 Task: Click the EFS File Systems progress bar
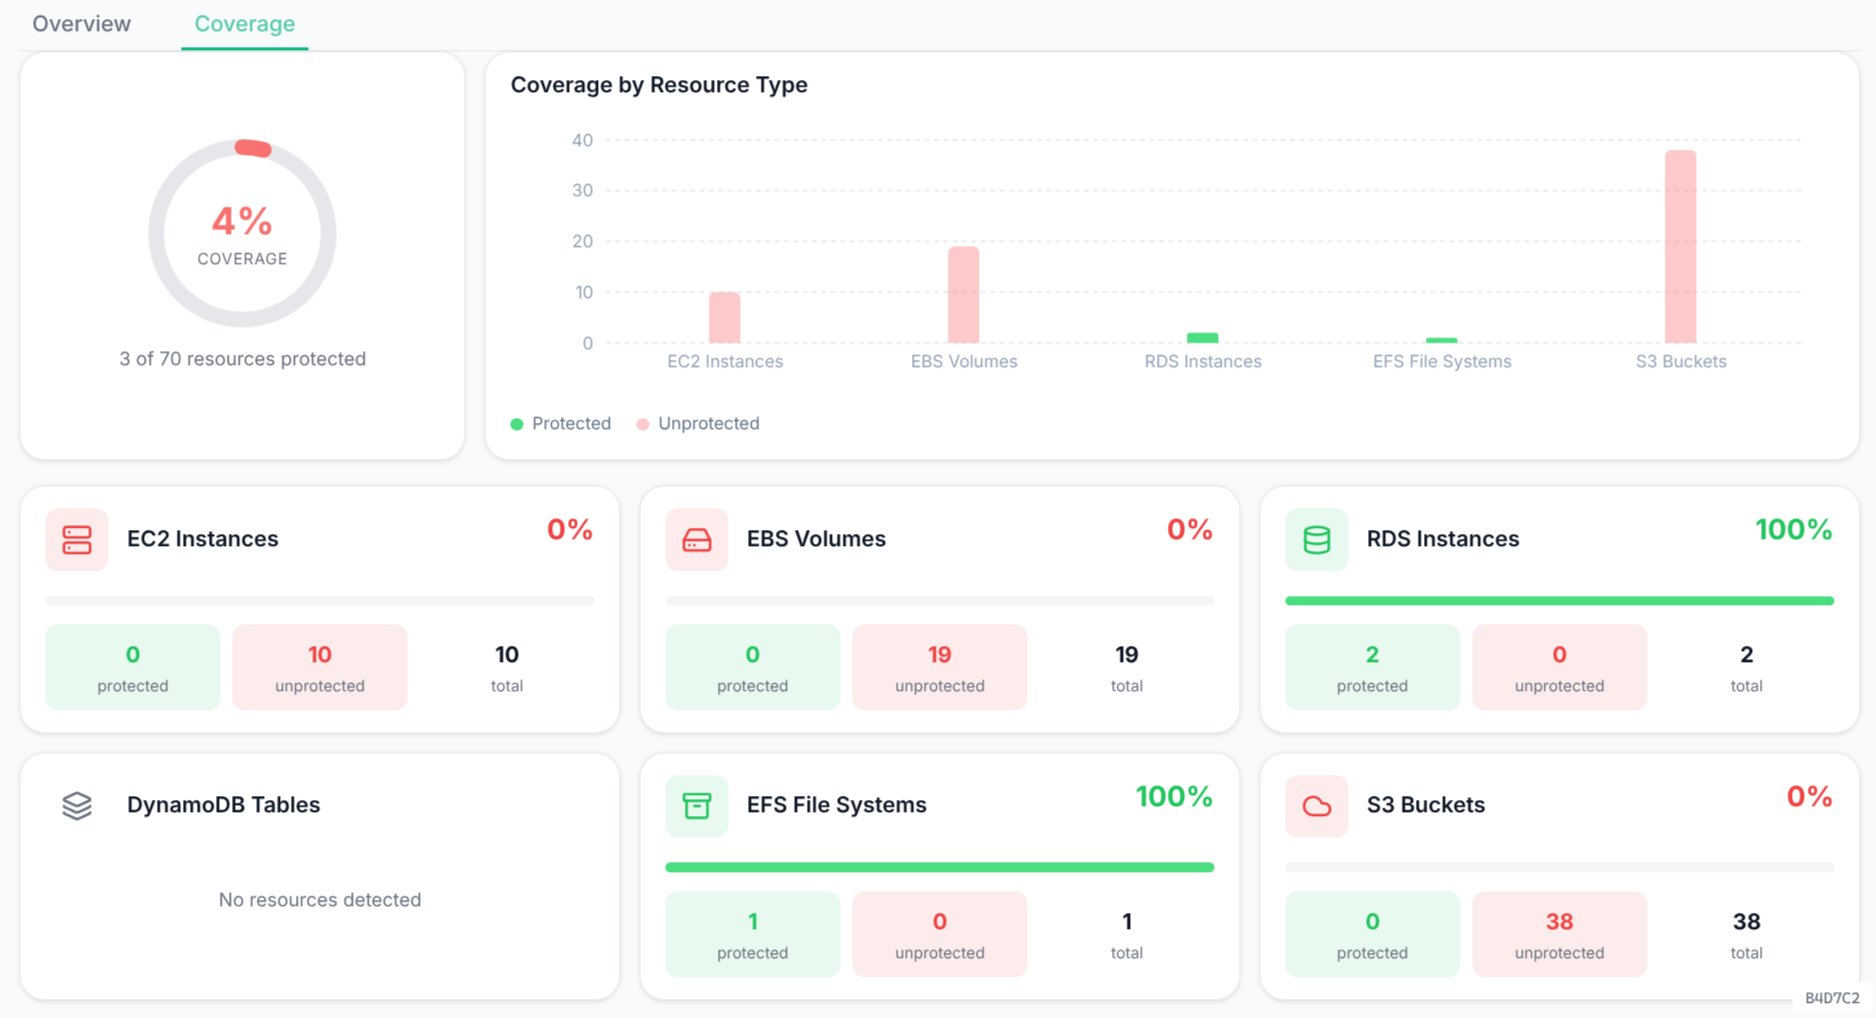(x=940, y=868)
